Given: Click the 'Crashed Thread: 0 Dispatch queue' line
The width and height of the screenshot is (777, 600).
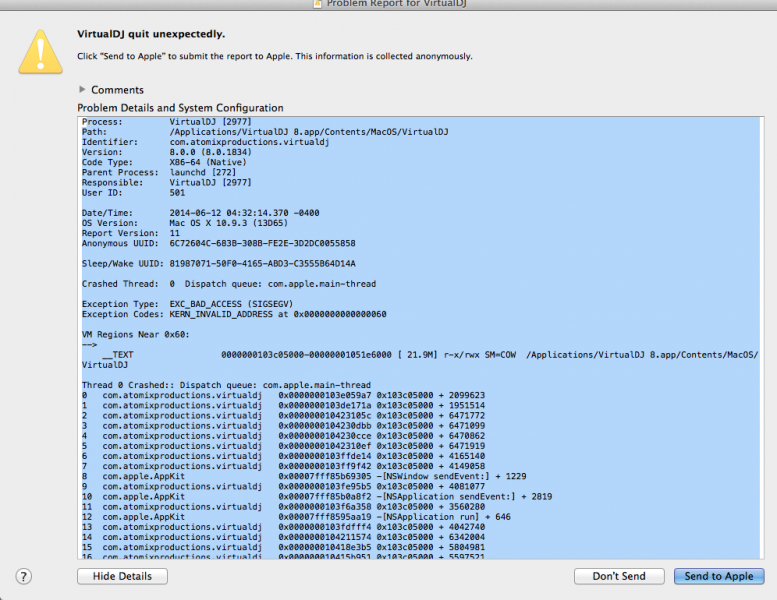Looking at the screenshot, I should pos(229,284).
